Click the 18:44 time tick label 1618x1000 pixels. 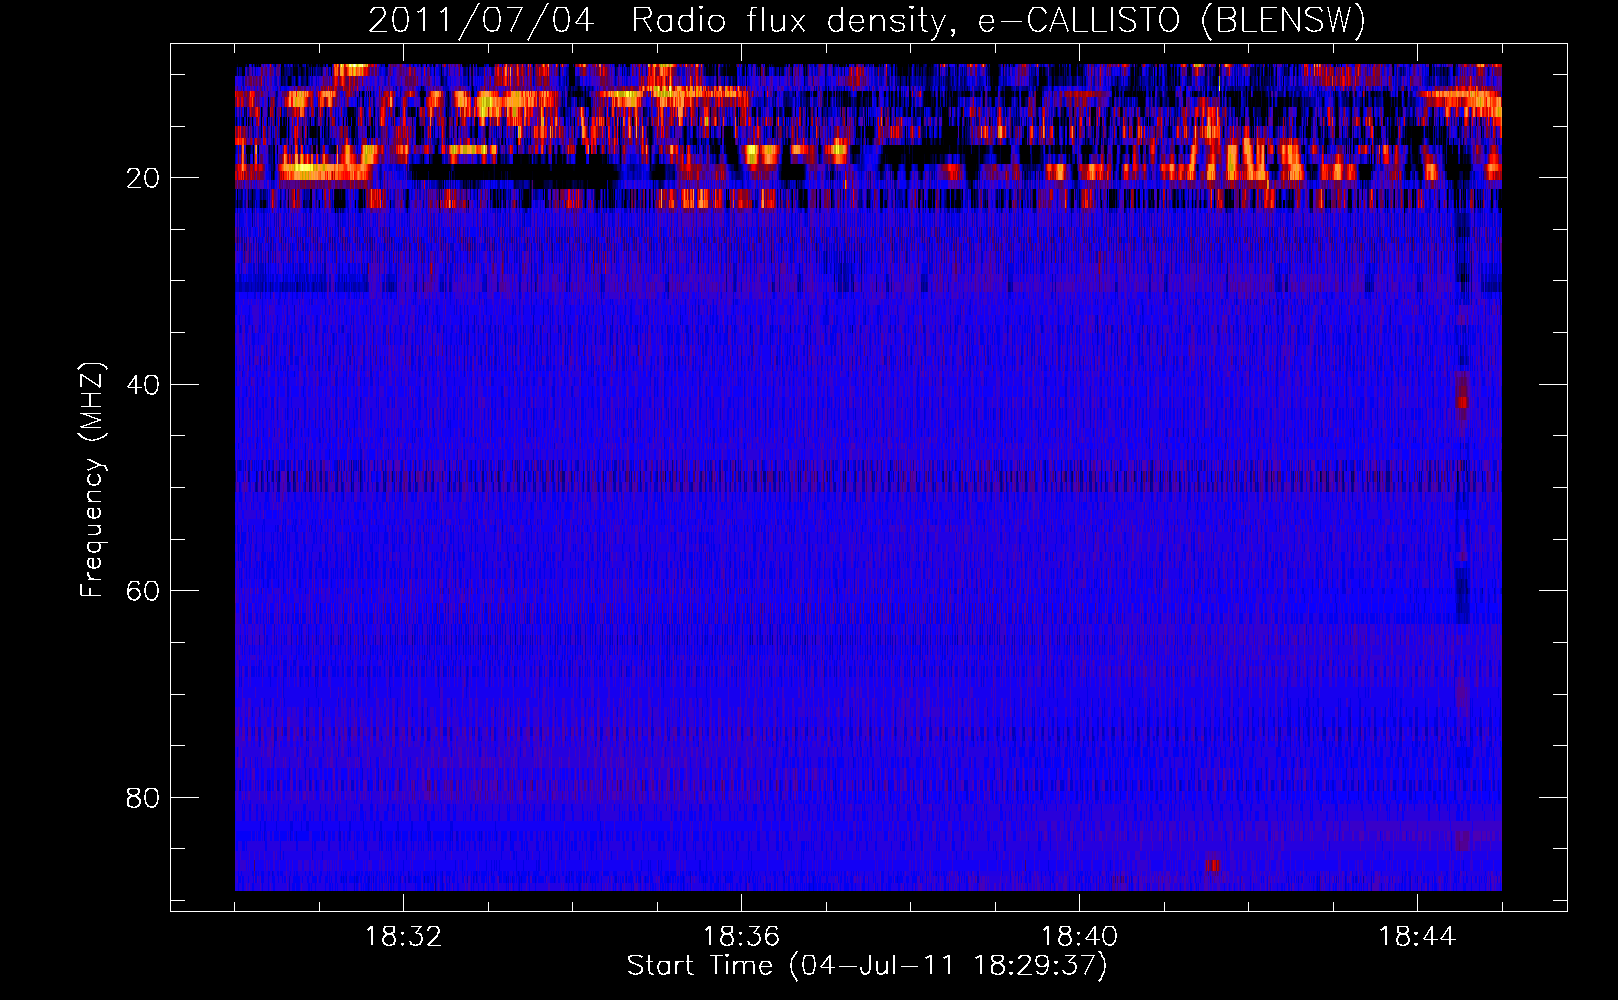point(1417,937)
